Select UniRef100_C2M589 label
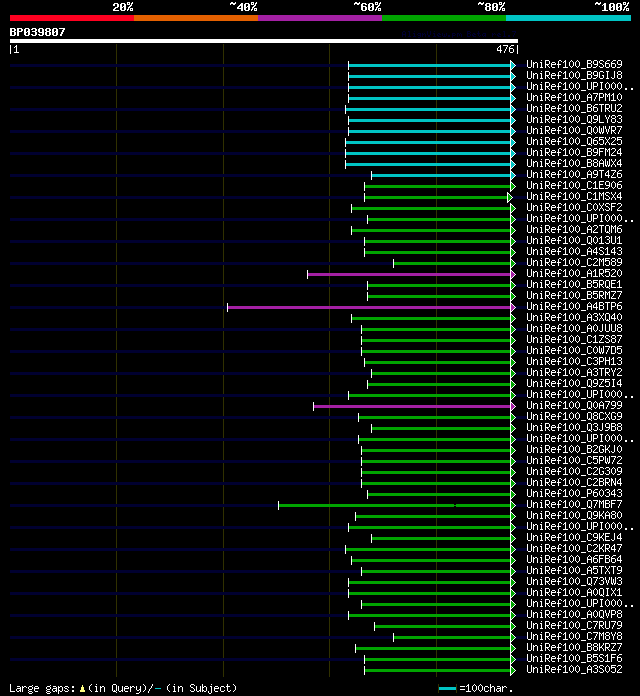 click(574, 262)
